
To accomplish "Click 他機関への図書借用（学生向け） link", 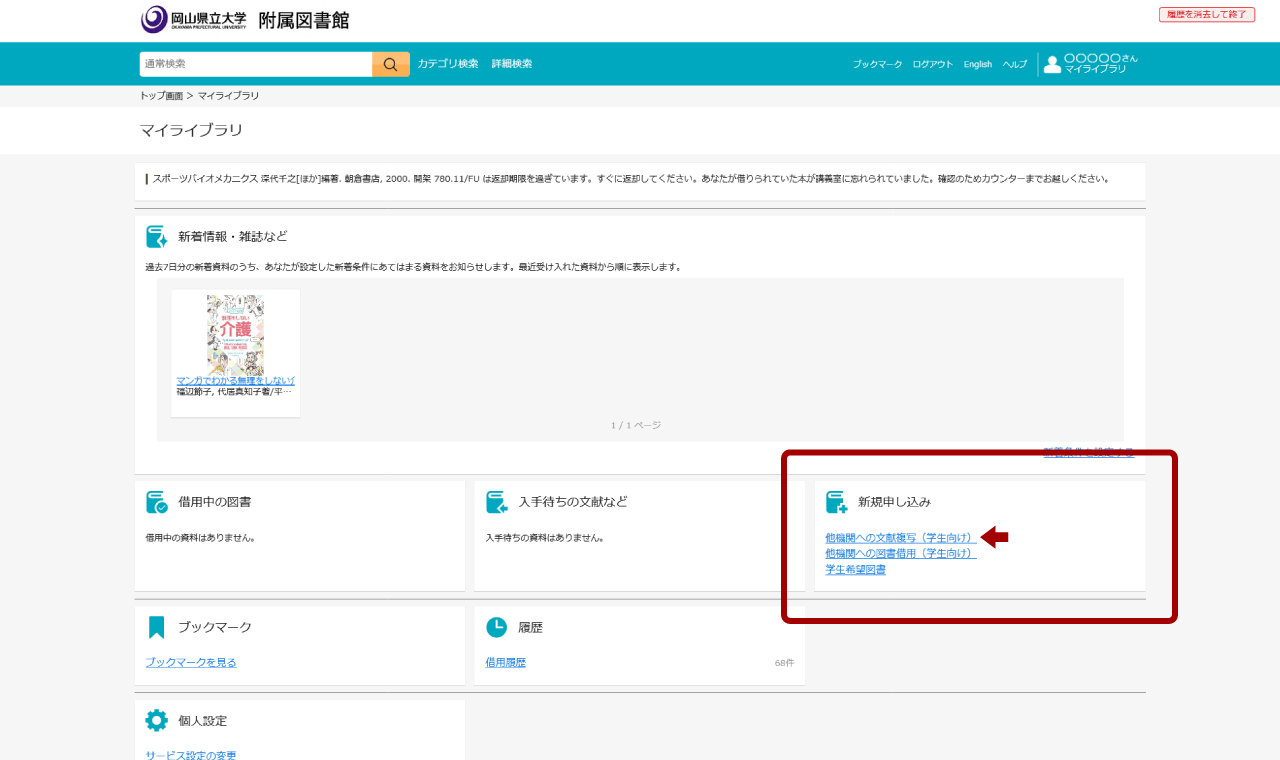I will pos(901,553).
